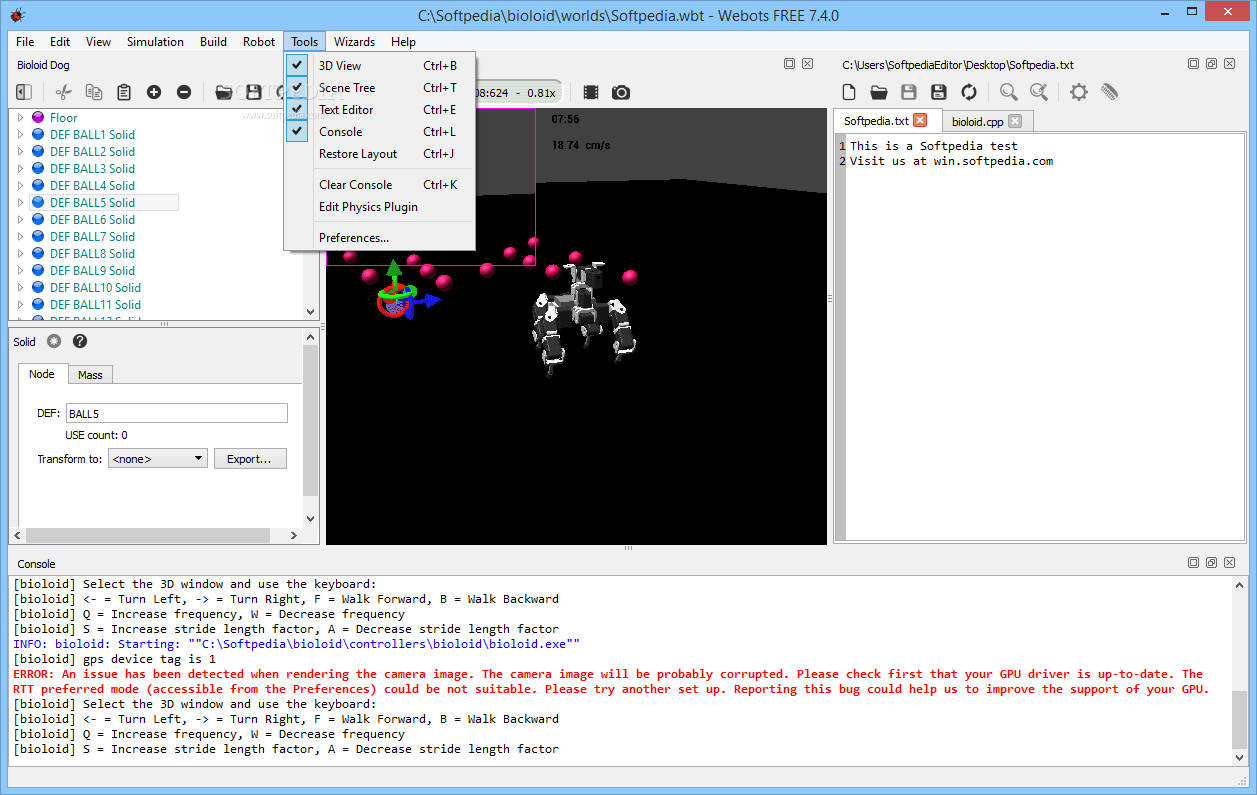Expand DEF BALL9 Solid node
Viewport: 1257px width, 795px height.
[x=20, y=270]
